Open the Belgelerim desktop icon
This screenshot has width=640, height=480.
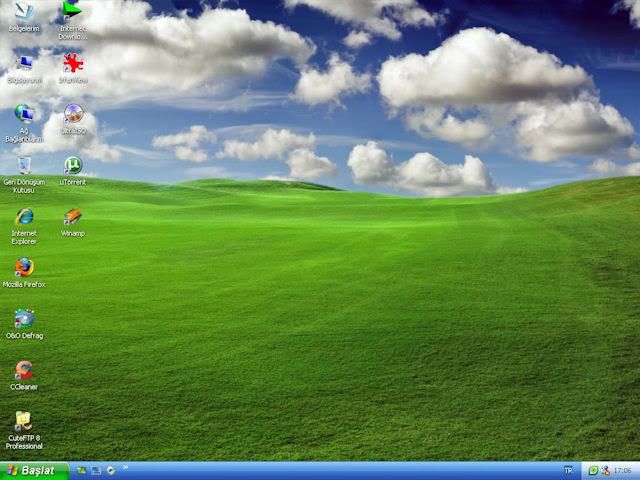click(x=24, y=11)
